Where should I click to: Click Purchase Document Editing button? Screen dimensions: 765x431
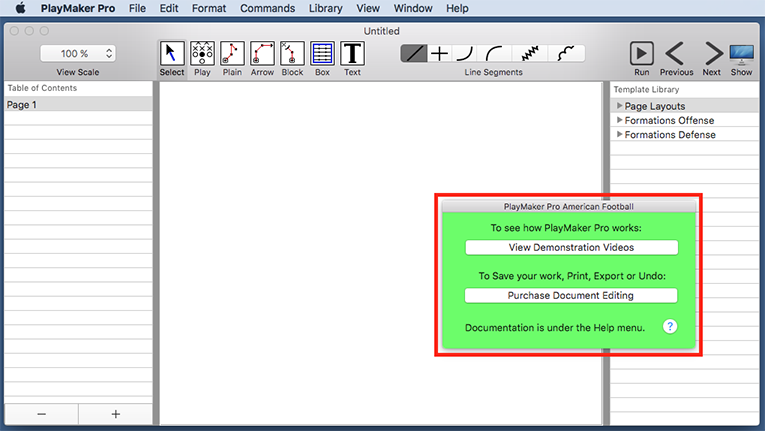coord(571,295)
